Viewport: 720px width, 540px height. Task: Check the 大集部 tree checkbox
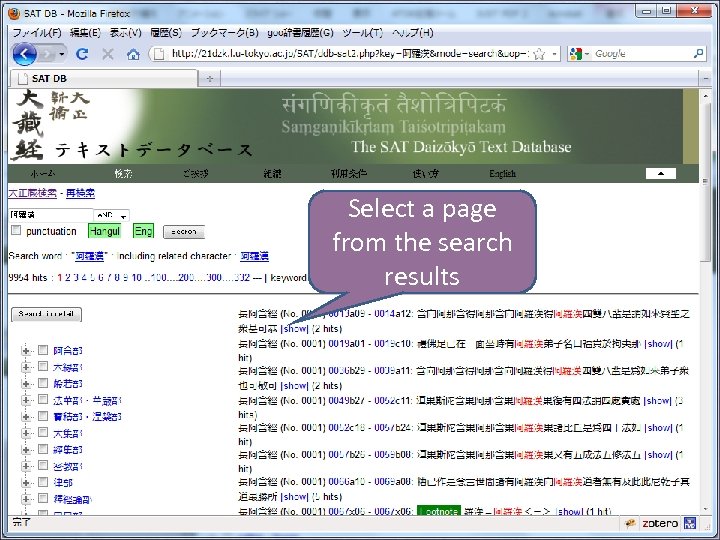pos(43,432)
